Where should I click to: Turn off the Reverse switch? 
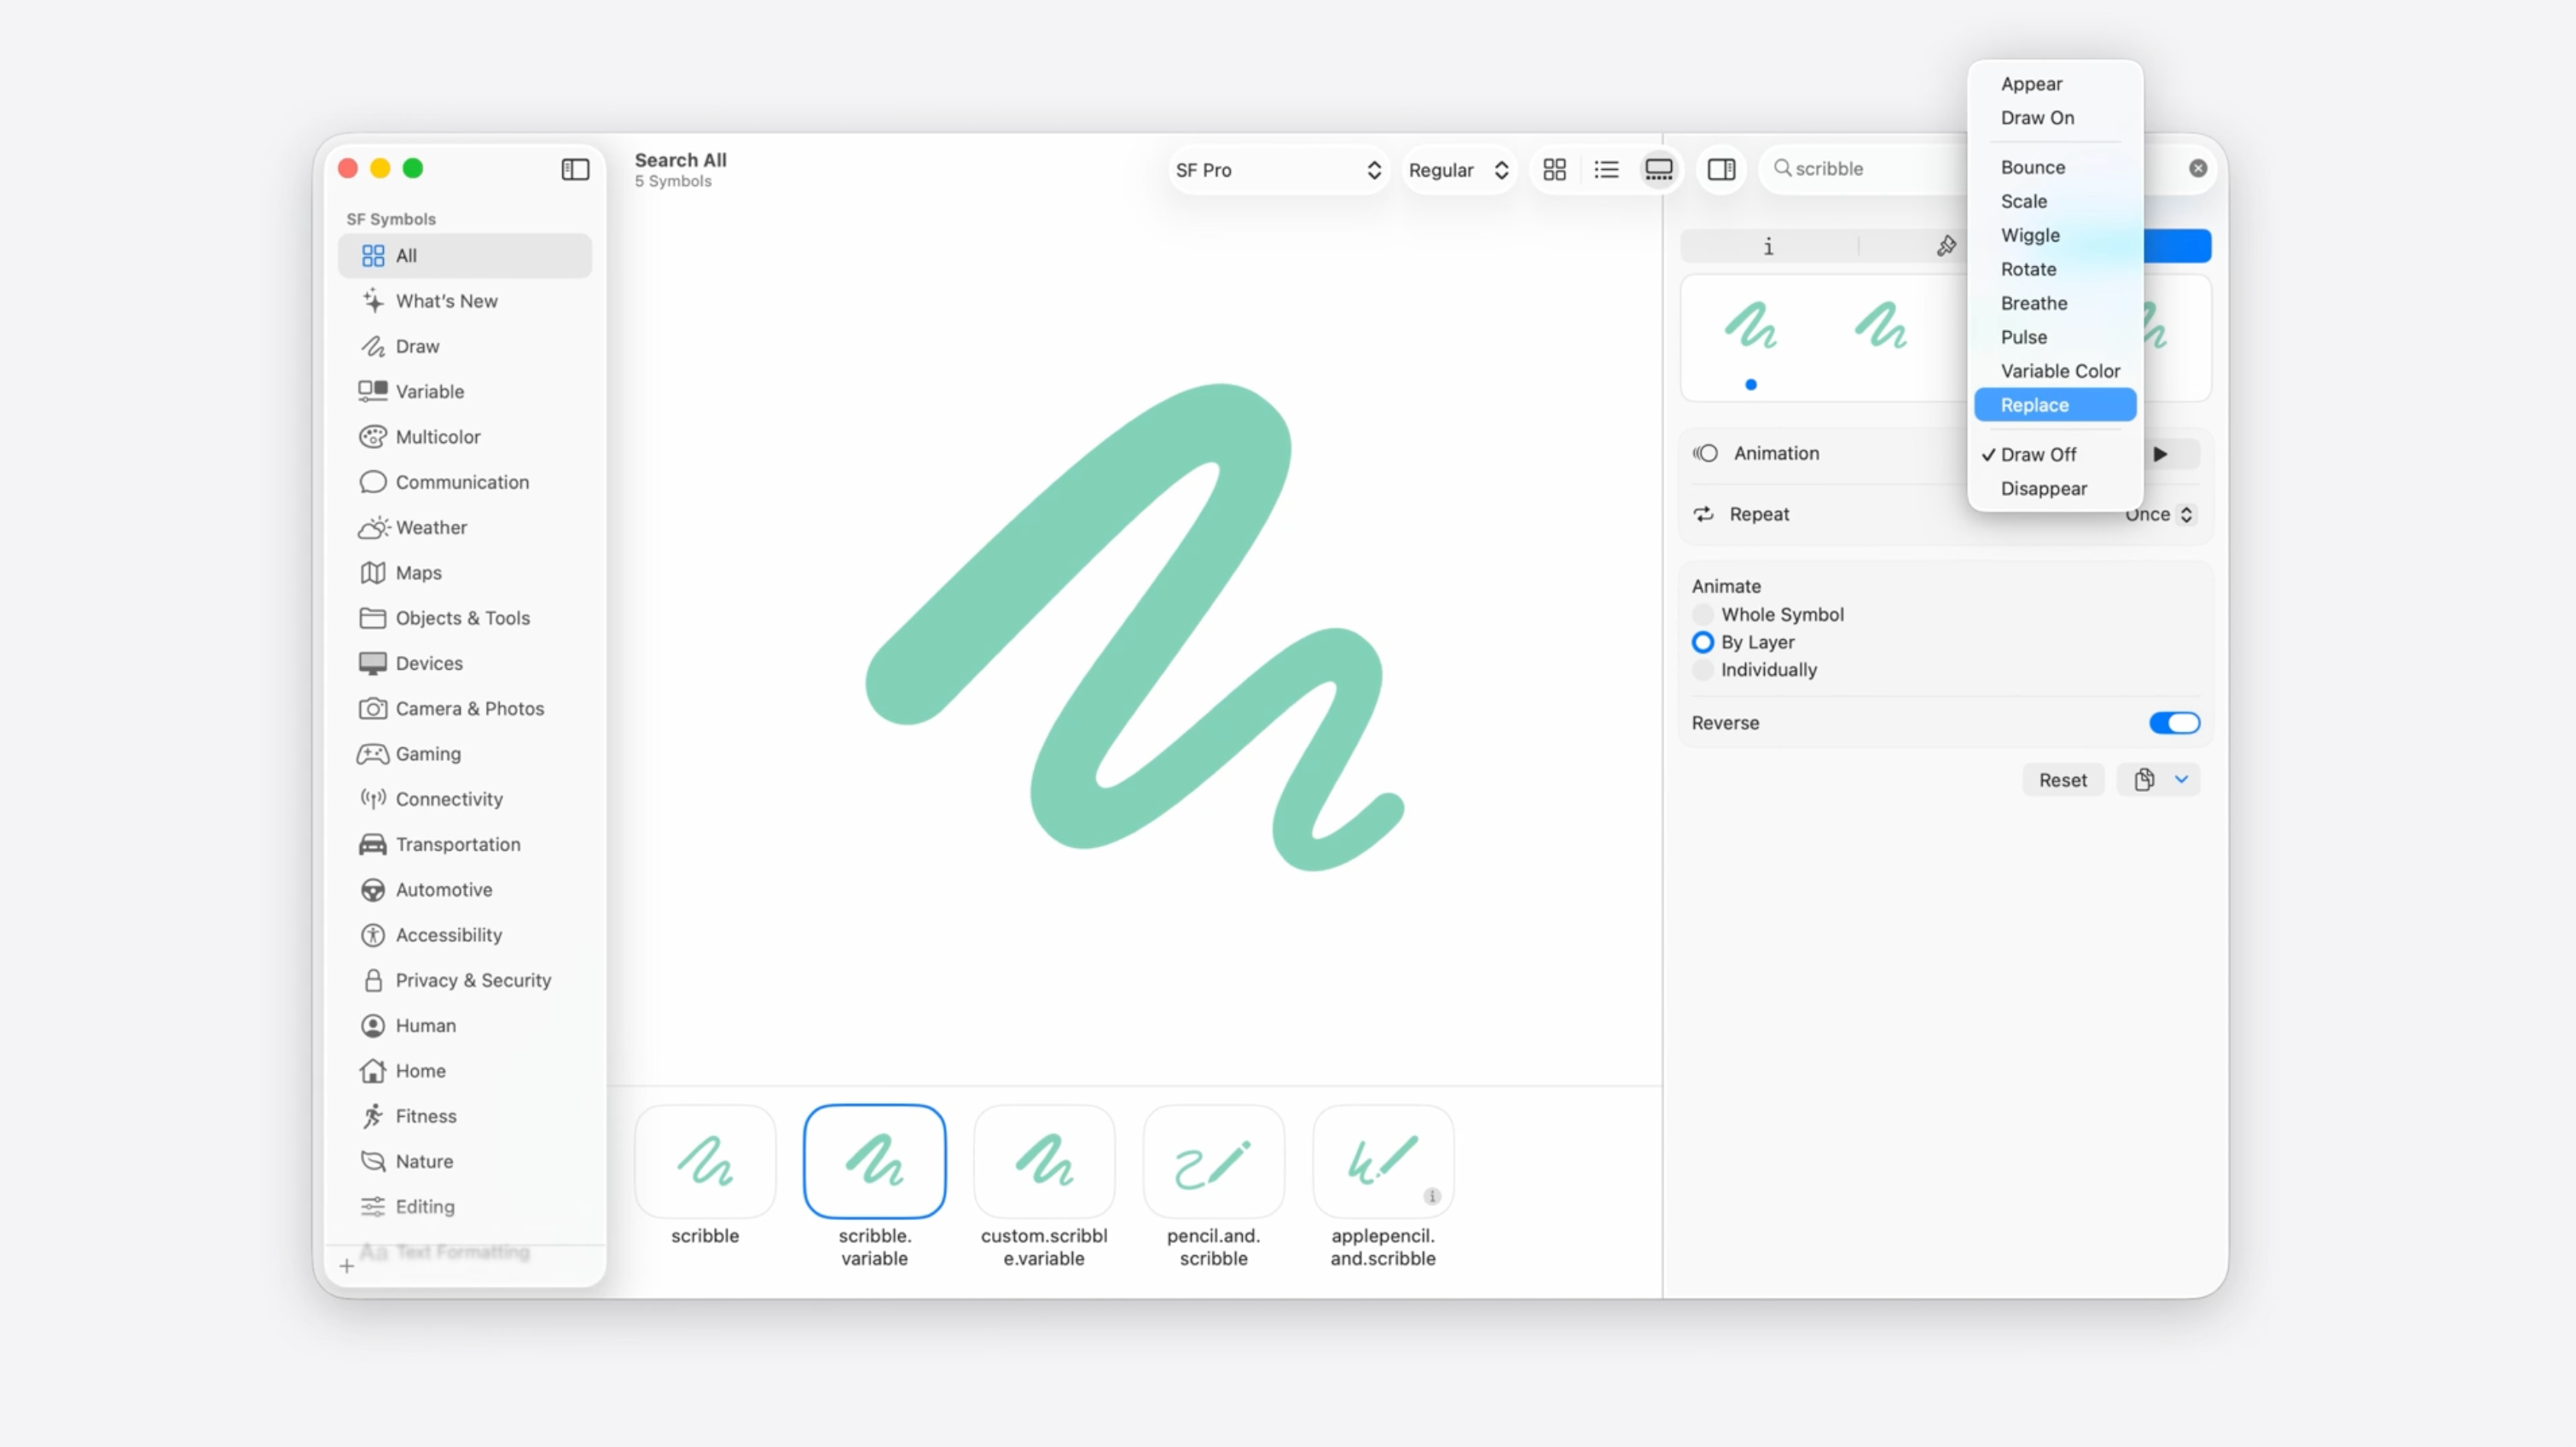coord(2174,723)
